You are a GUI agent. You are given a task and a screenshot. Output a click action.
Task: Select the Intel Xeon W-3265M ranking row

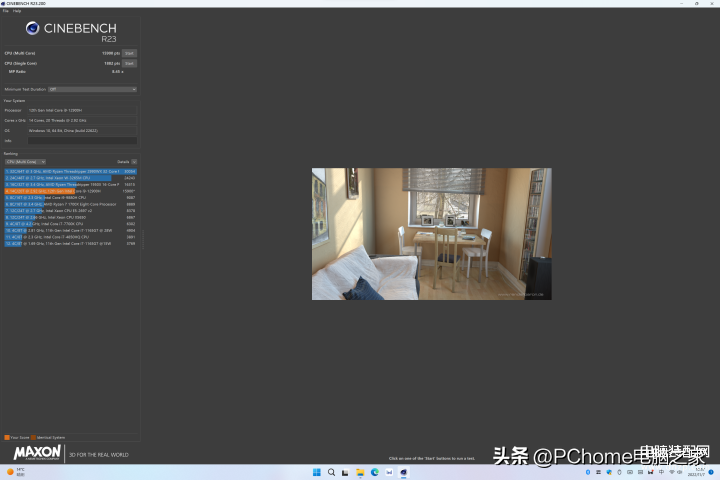71,178
